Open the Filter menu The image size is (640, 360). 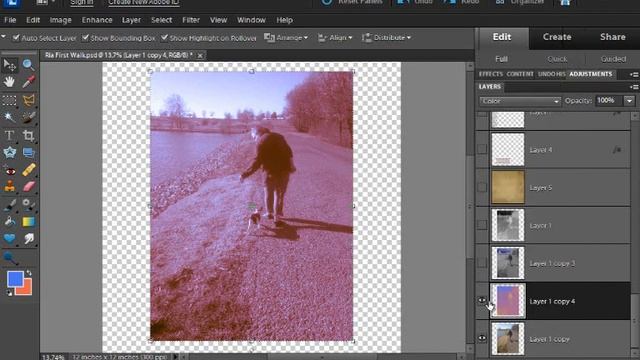point(191,20)
